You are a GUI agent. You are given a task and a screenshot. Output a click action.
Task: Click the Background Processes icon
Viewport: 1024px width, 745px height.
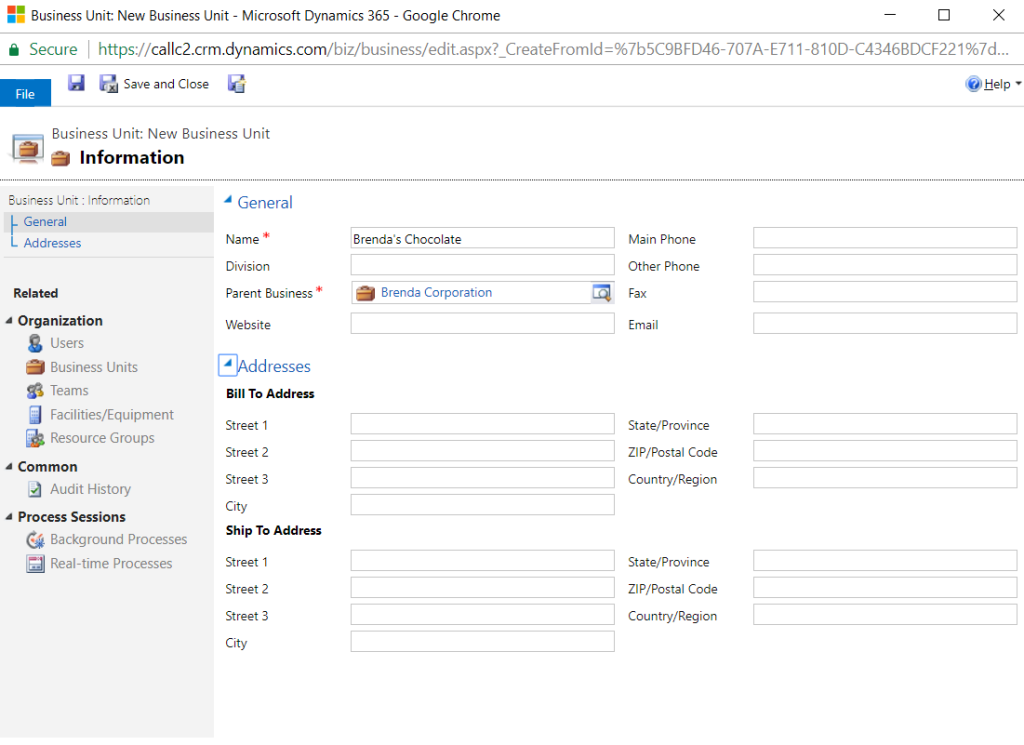[x=35, y=539]
